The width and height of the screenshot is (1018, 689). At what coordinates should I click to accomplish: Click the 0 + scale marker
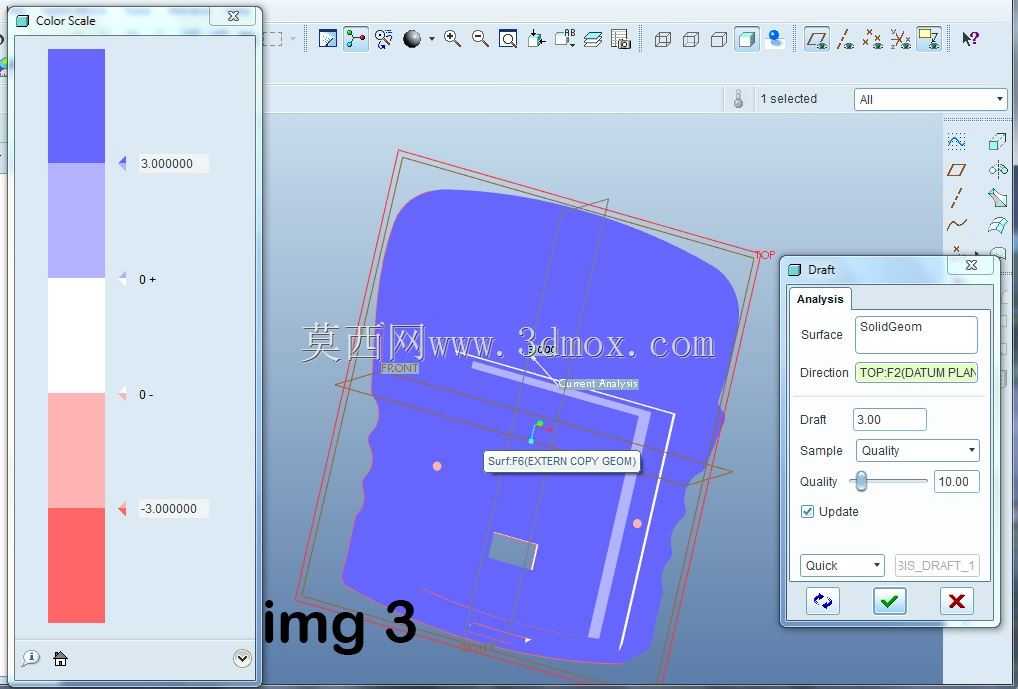click(122, 279)
